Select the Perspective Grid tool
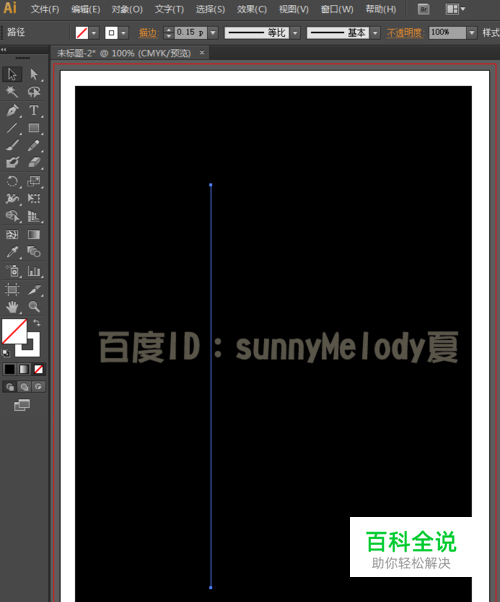 [34, 216]
